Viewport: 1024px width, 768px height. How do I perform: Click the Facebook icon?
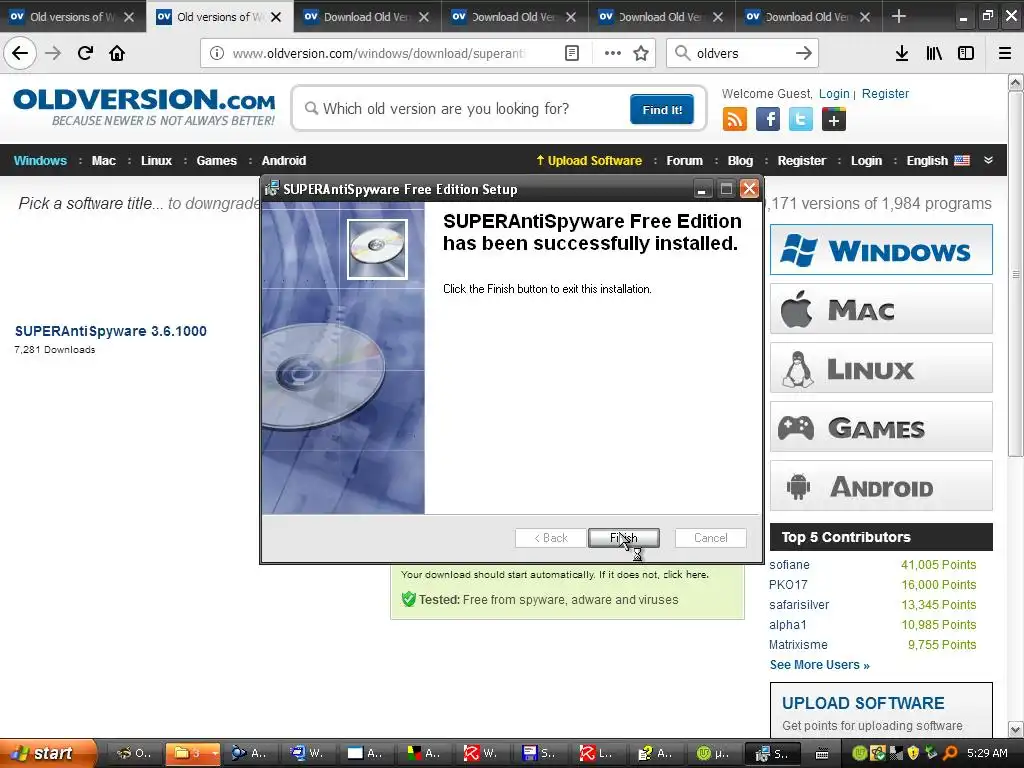click(768, 120)
